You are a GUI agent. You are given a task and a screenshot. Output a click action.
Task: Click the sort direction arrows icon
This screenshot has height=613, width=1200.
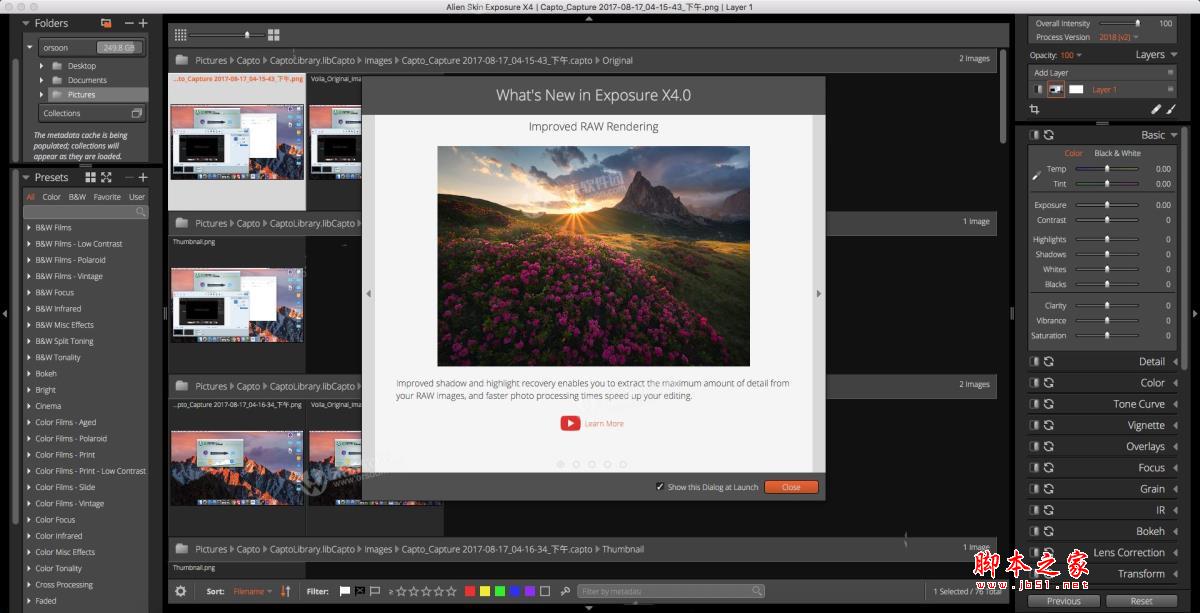click(x=285, y=591)
